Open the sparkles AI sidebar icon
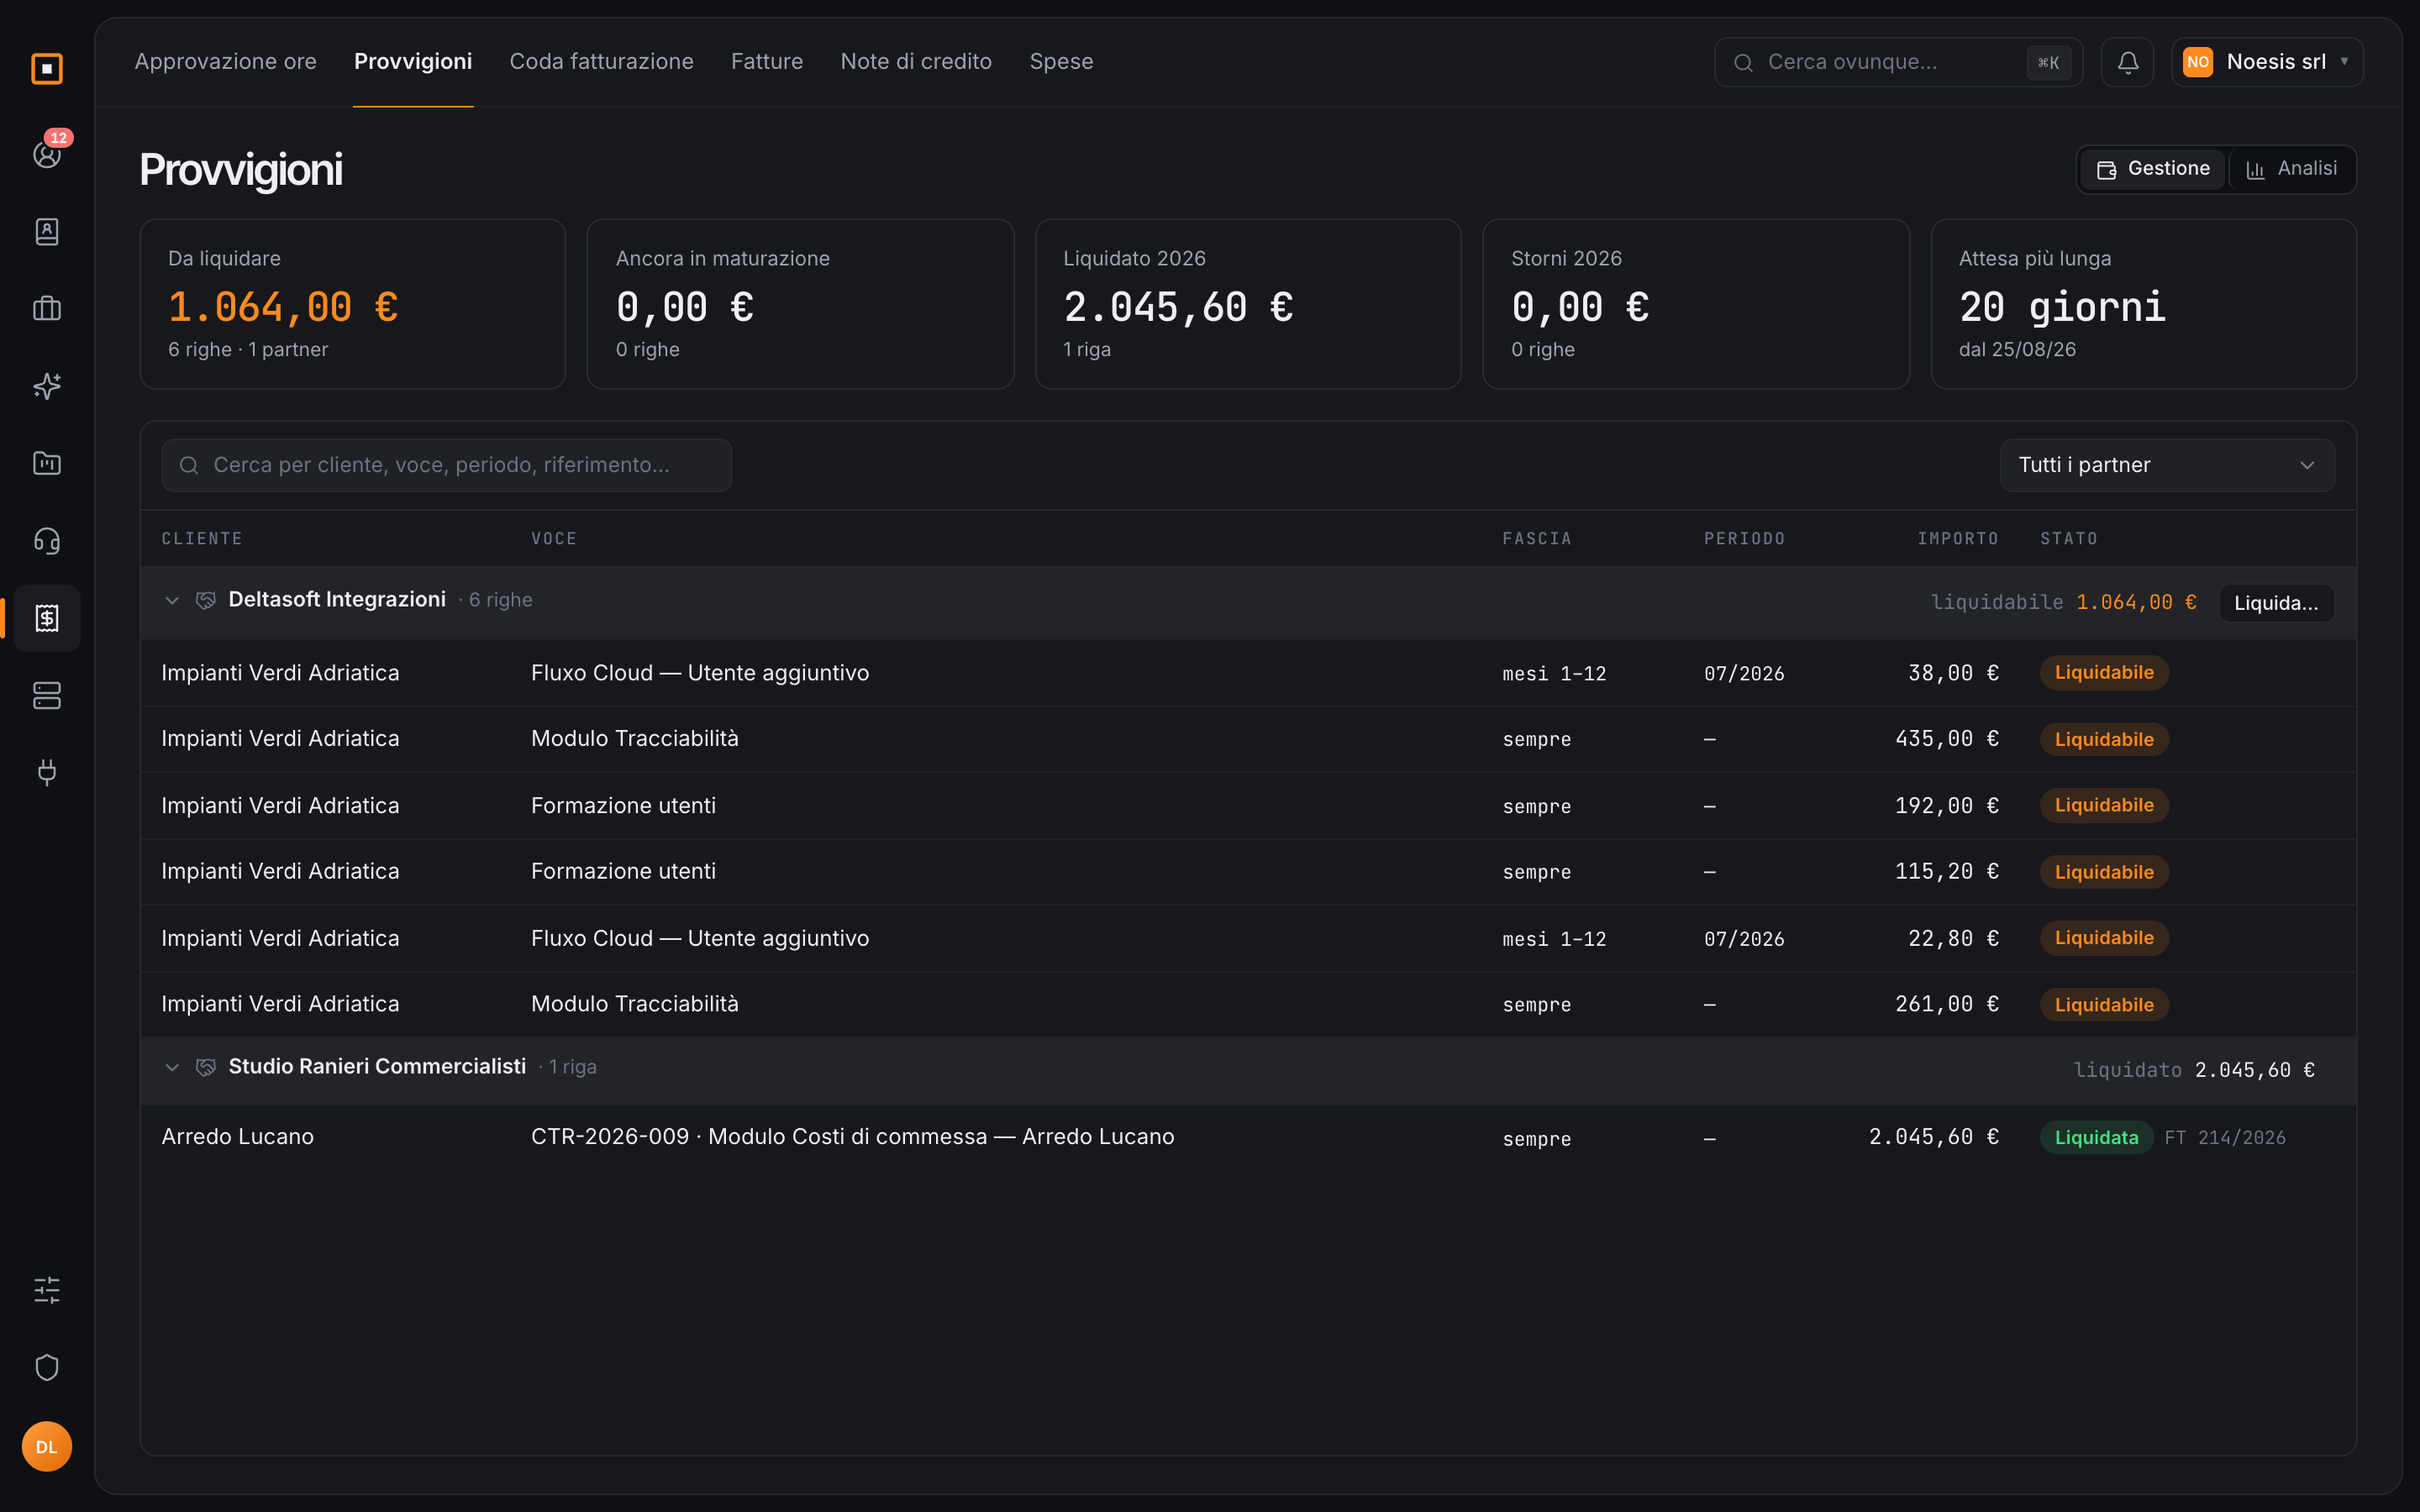The height and width of the screenshot is (1512, 2420). 47,386
